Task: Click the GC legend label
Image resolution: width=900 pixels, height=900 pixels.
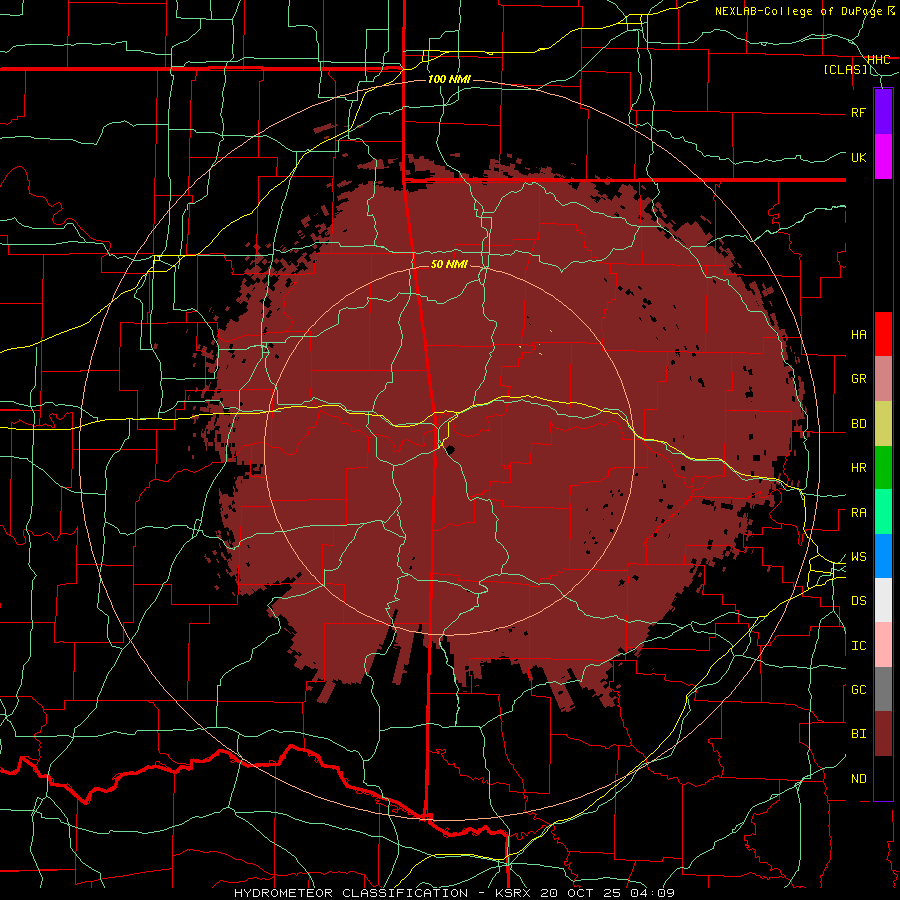Action: coord(859,690)
